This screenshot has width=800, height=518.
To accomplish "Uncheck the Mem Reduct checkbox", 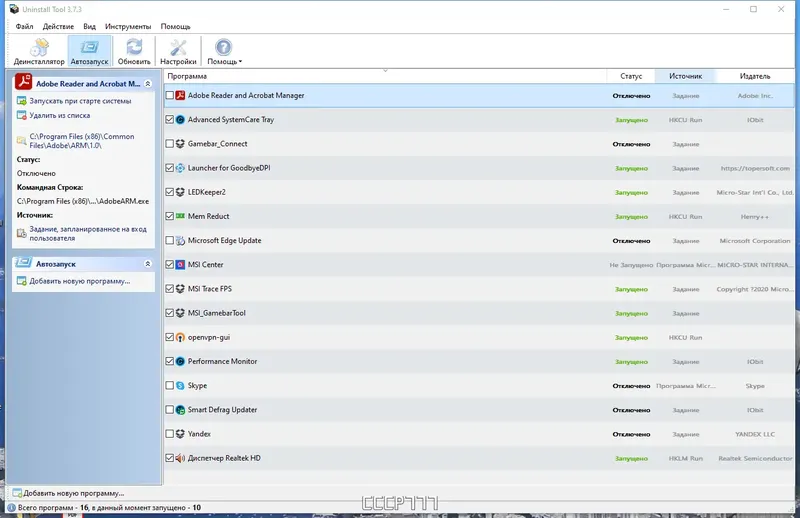I will [170, 216].
